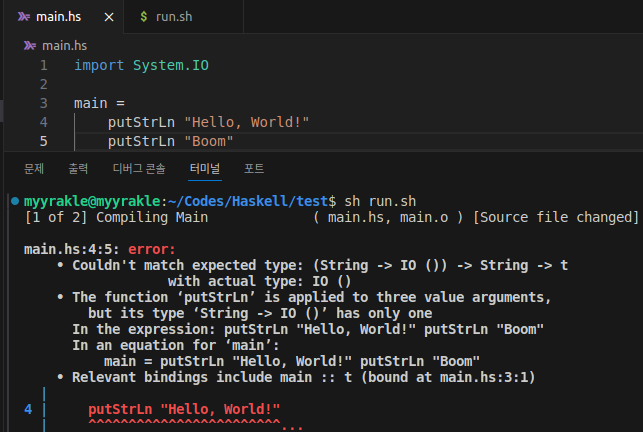Click line number 3 in the gutter

coord(43,103)
